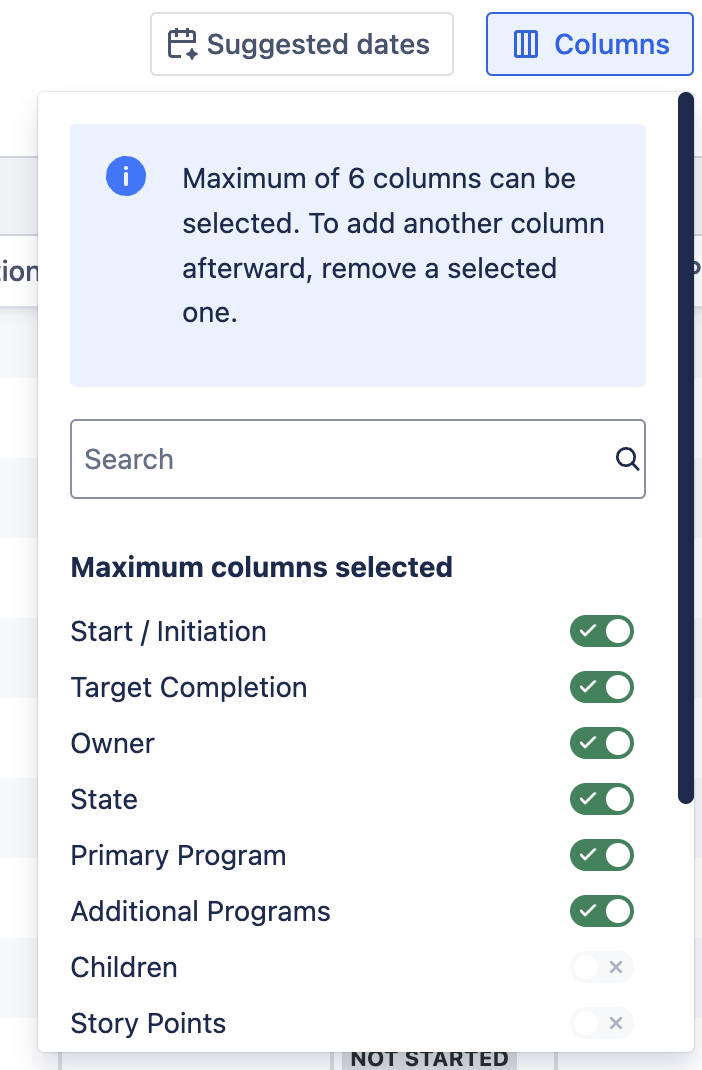This screenshot has width=702, height=1070.
Task: Switch off the State column
Action: (602, 800)
